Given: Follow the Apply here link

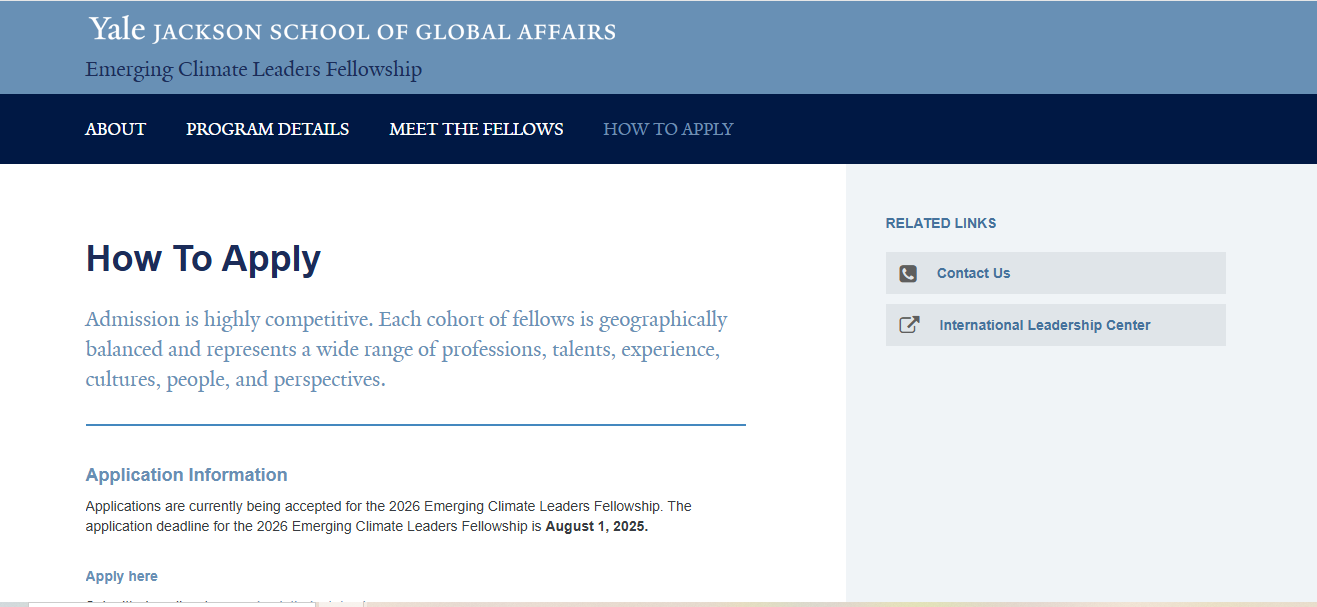Looking at the screenshot, I should click(121, 576).
